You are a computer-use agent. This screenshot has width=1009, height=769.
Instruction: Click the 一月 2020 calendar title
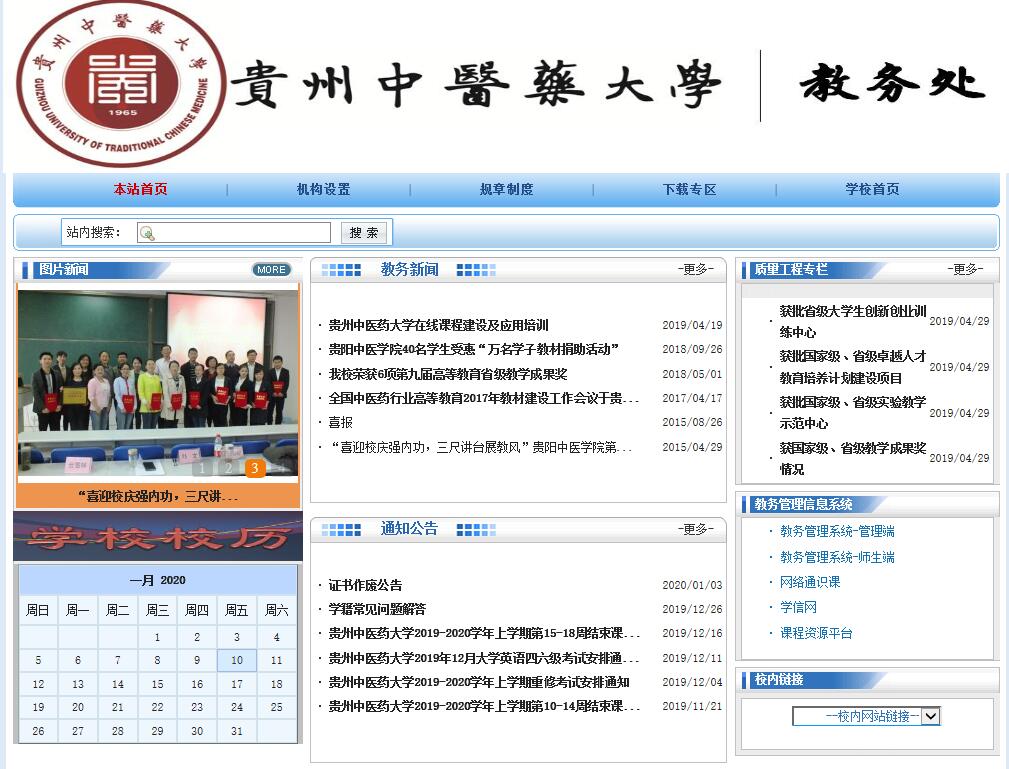tap(158, 580)
